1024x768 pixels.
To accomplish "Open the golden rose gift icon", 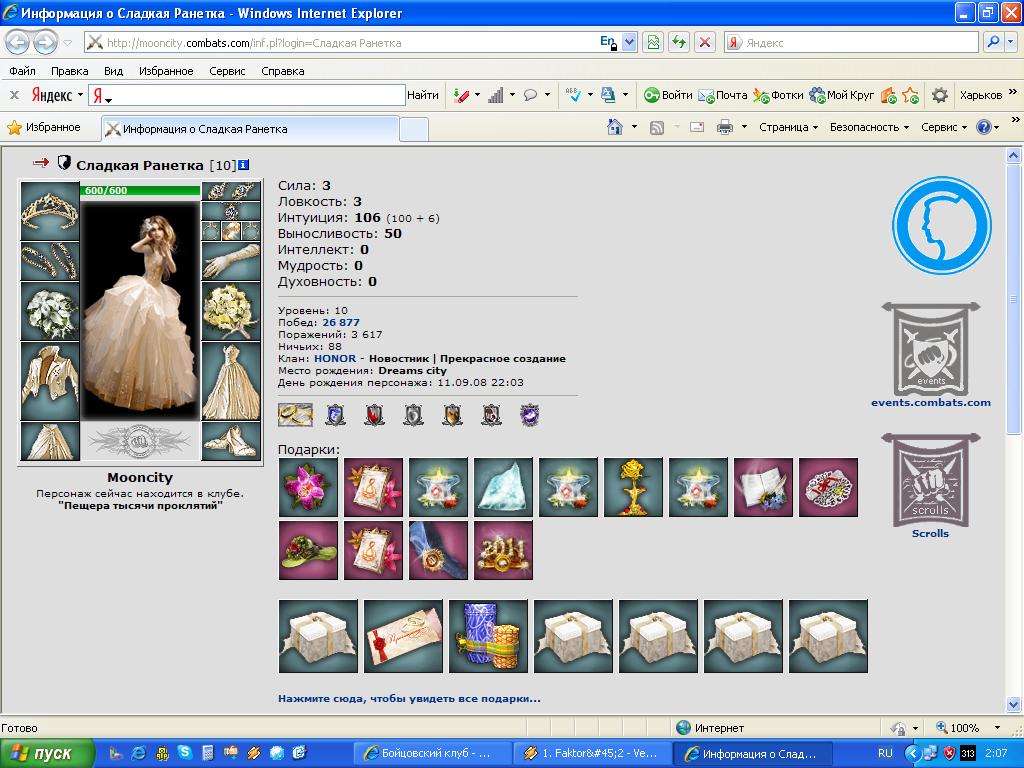I will coord(633,487).
